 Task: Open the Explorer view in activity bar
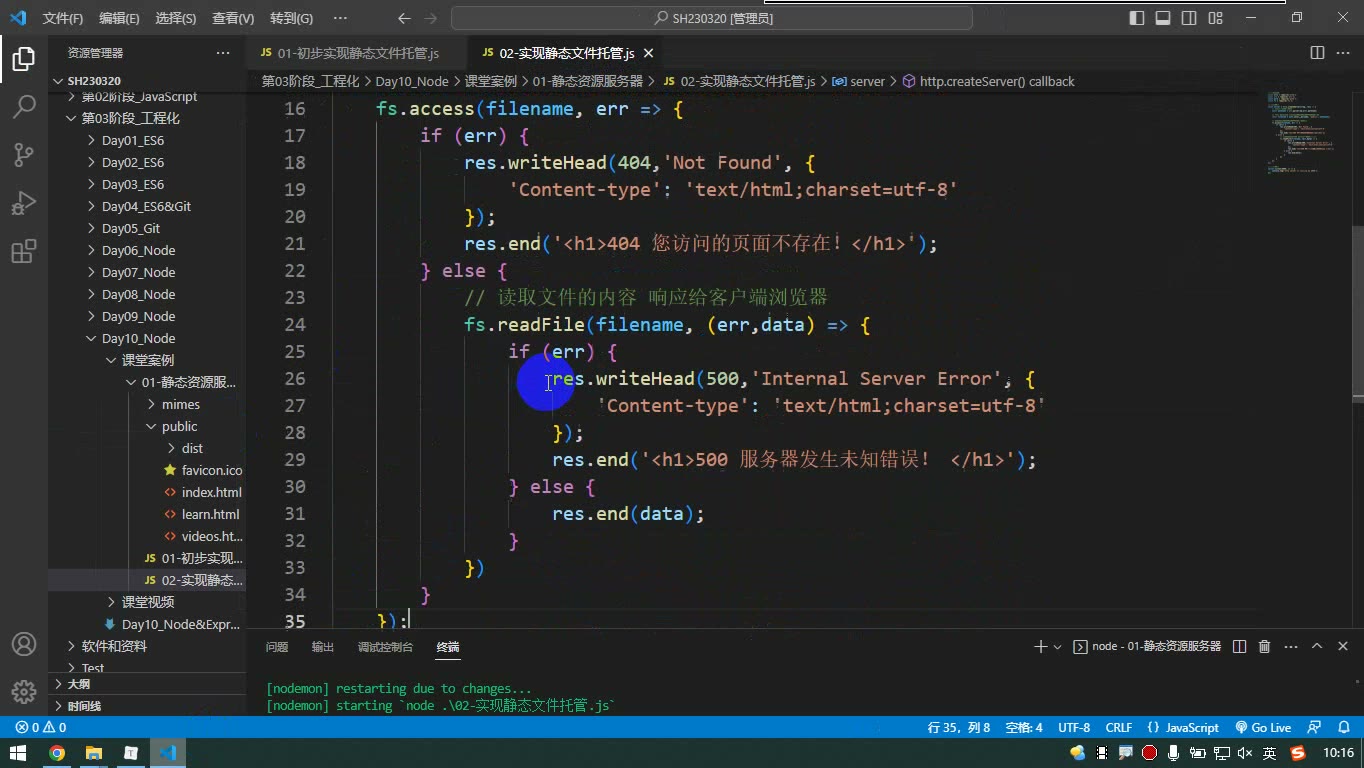24,59
